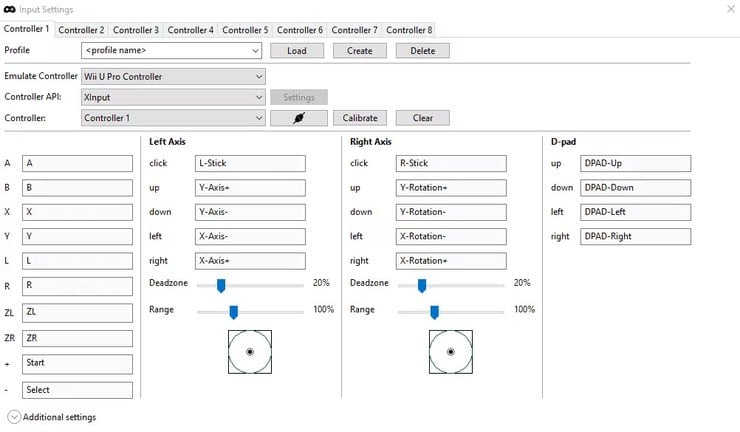Click the R button mapping field

click(x=77, y=286)
